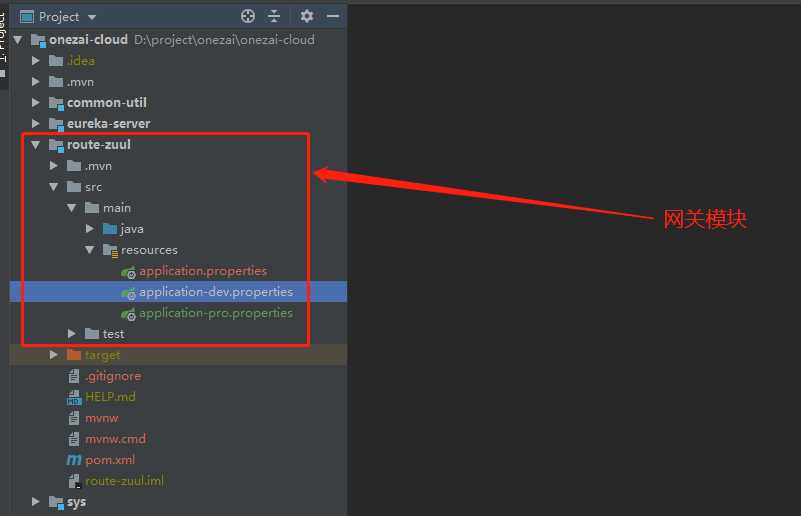Click the application.properties Spring icon

click(x=128, y=272)
